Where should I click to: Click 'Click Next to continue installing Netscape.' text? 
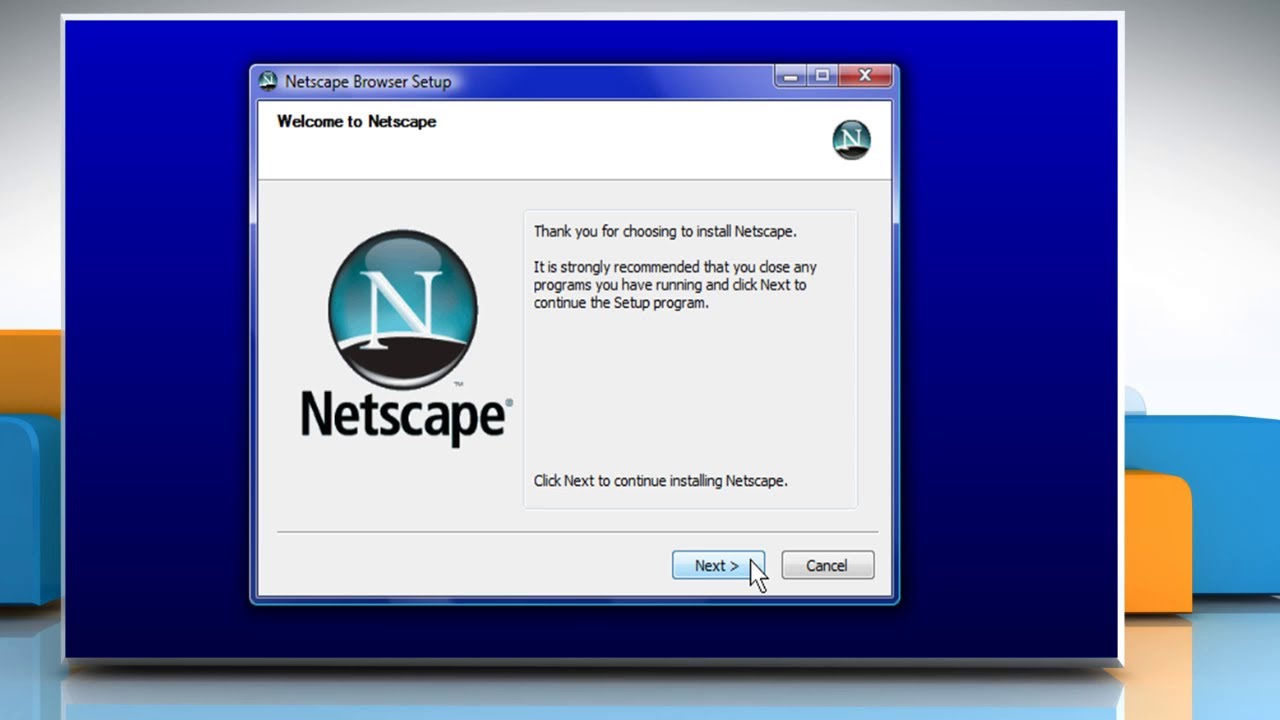click(661, 481)
